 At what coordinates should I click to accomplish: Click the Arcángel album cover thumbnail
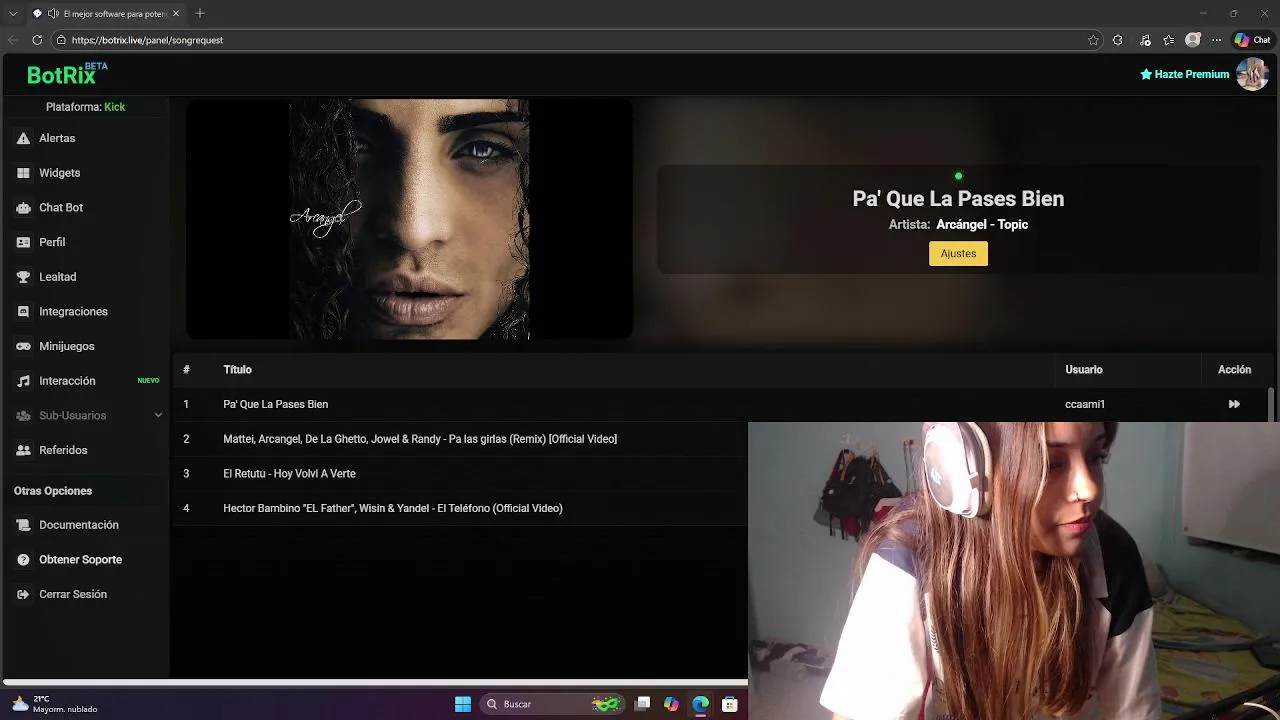[x=409, y=219]
